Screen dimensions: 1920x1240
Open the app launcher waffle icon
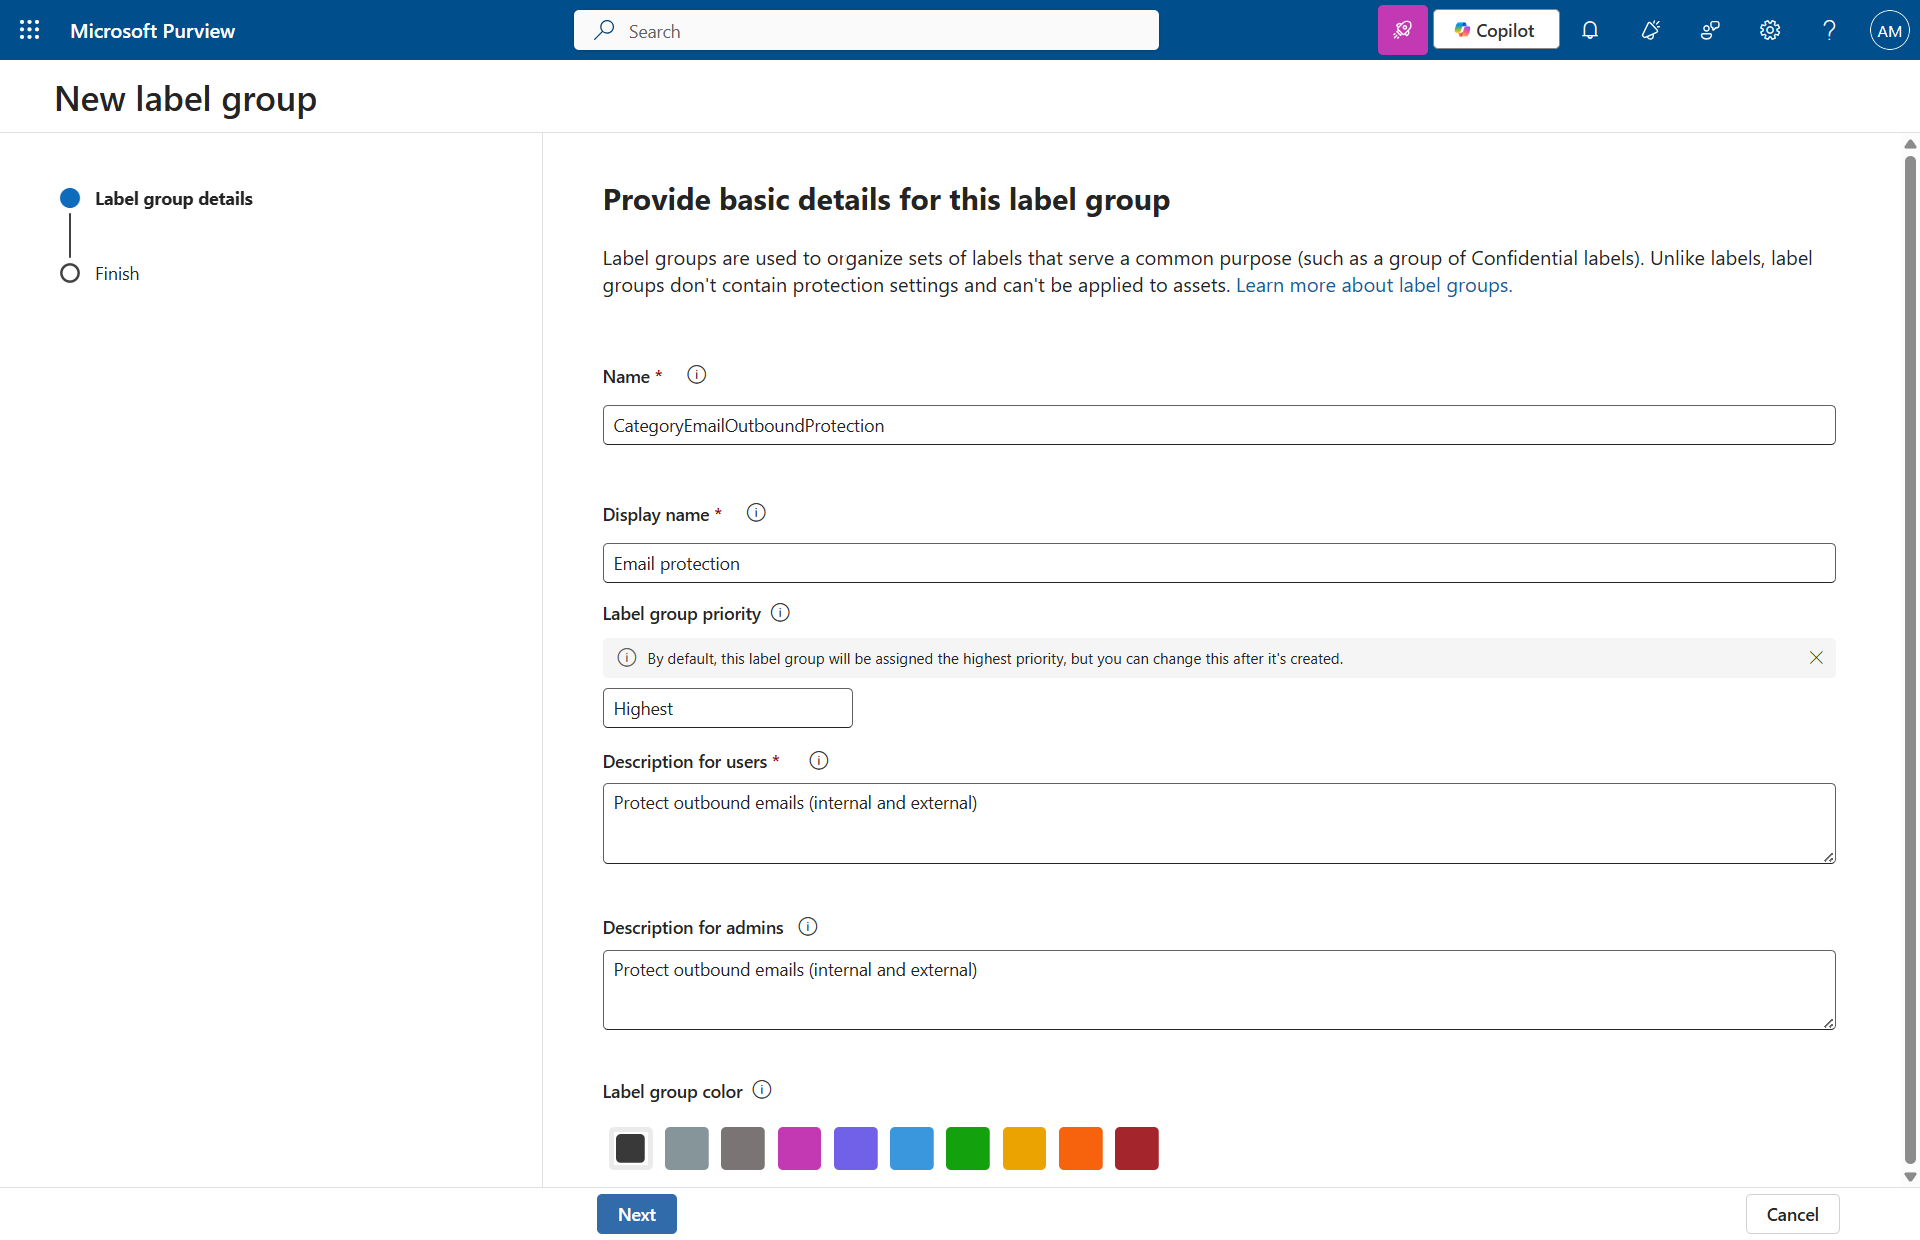click(30, 30)
